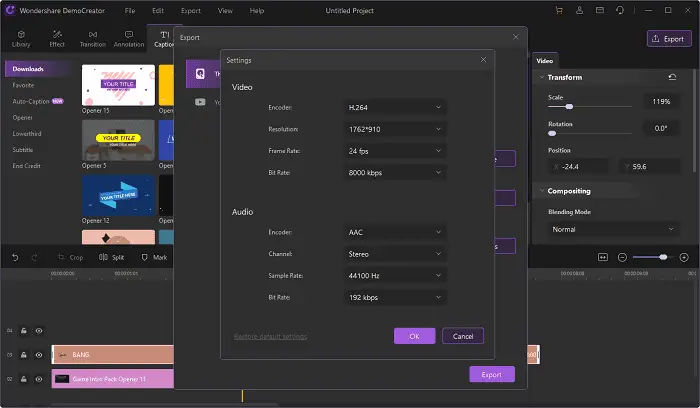Open the Annotation panel
Image resolution: width=700 pixels, height=408 pixels.
[129, 39]
